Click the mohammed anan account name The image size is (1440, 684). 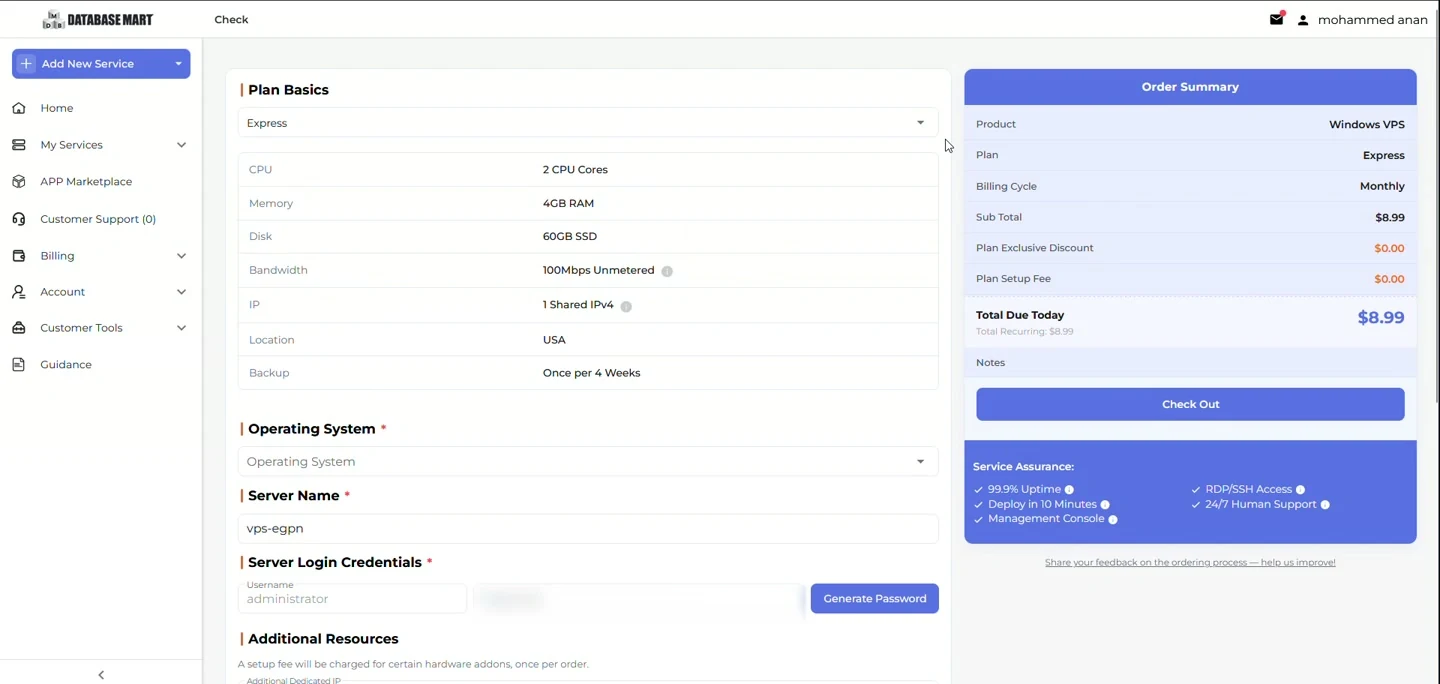click(1373, 20)
